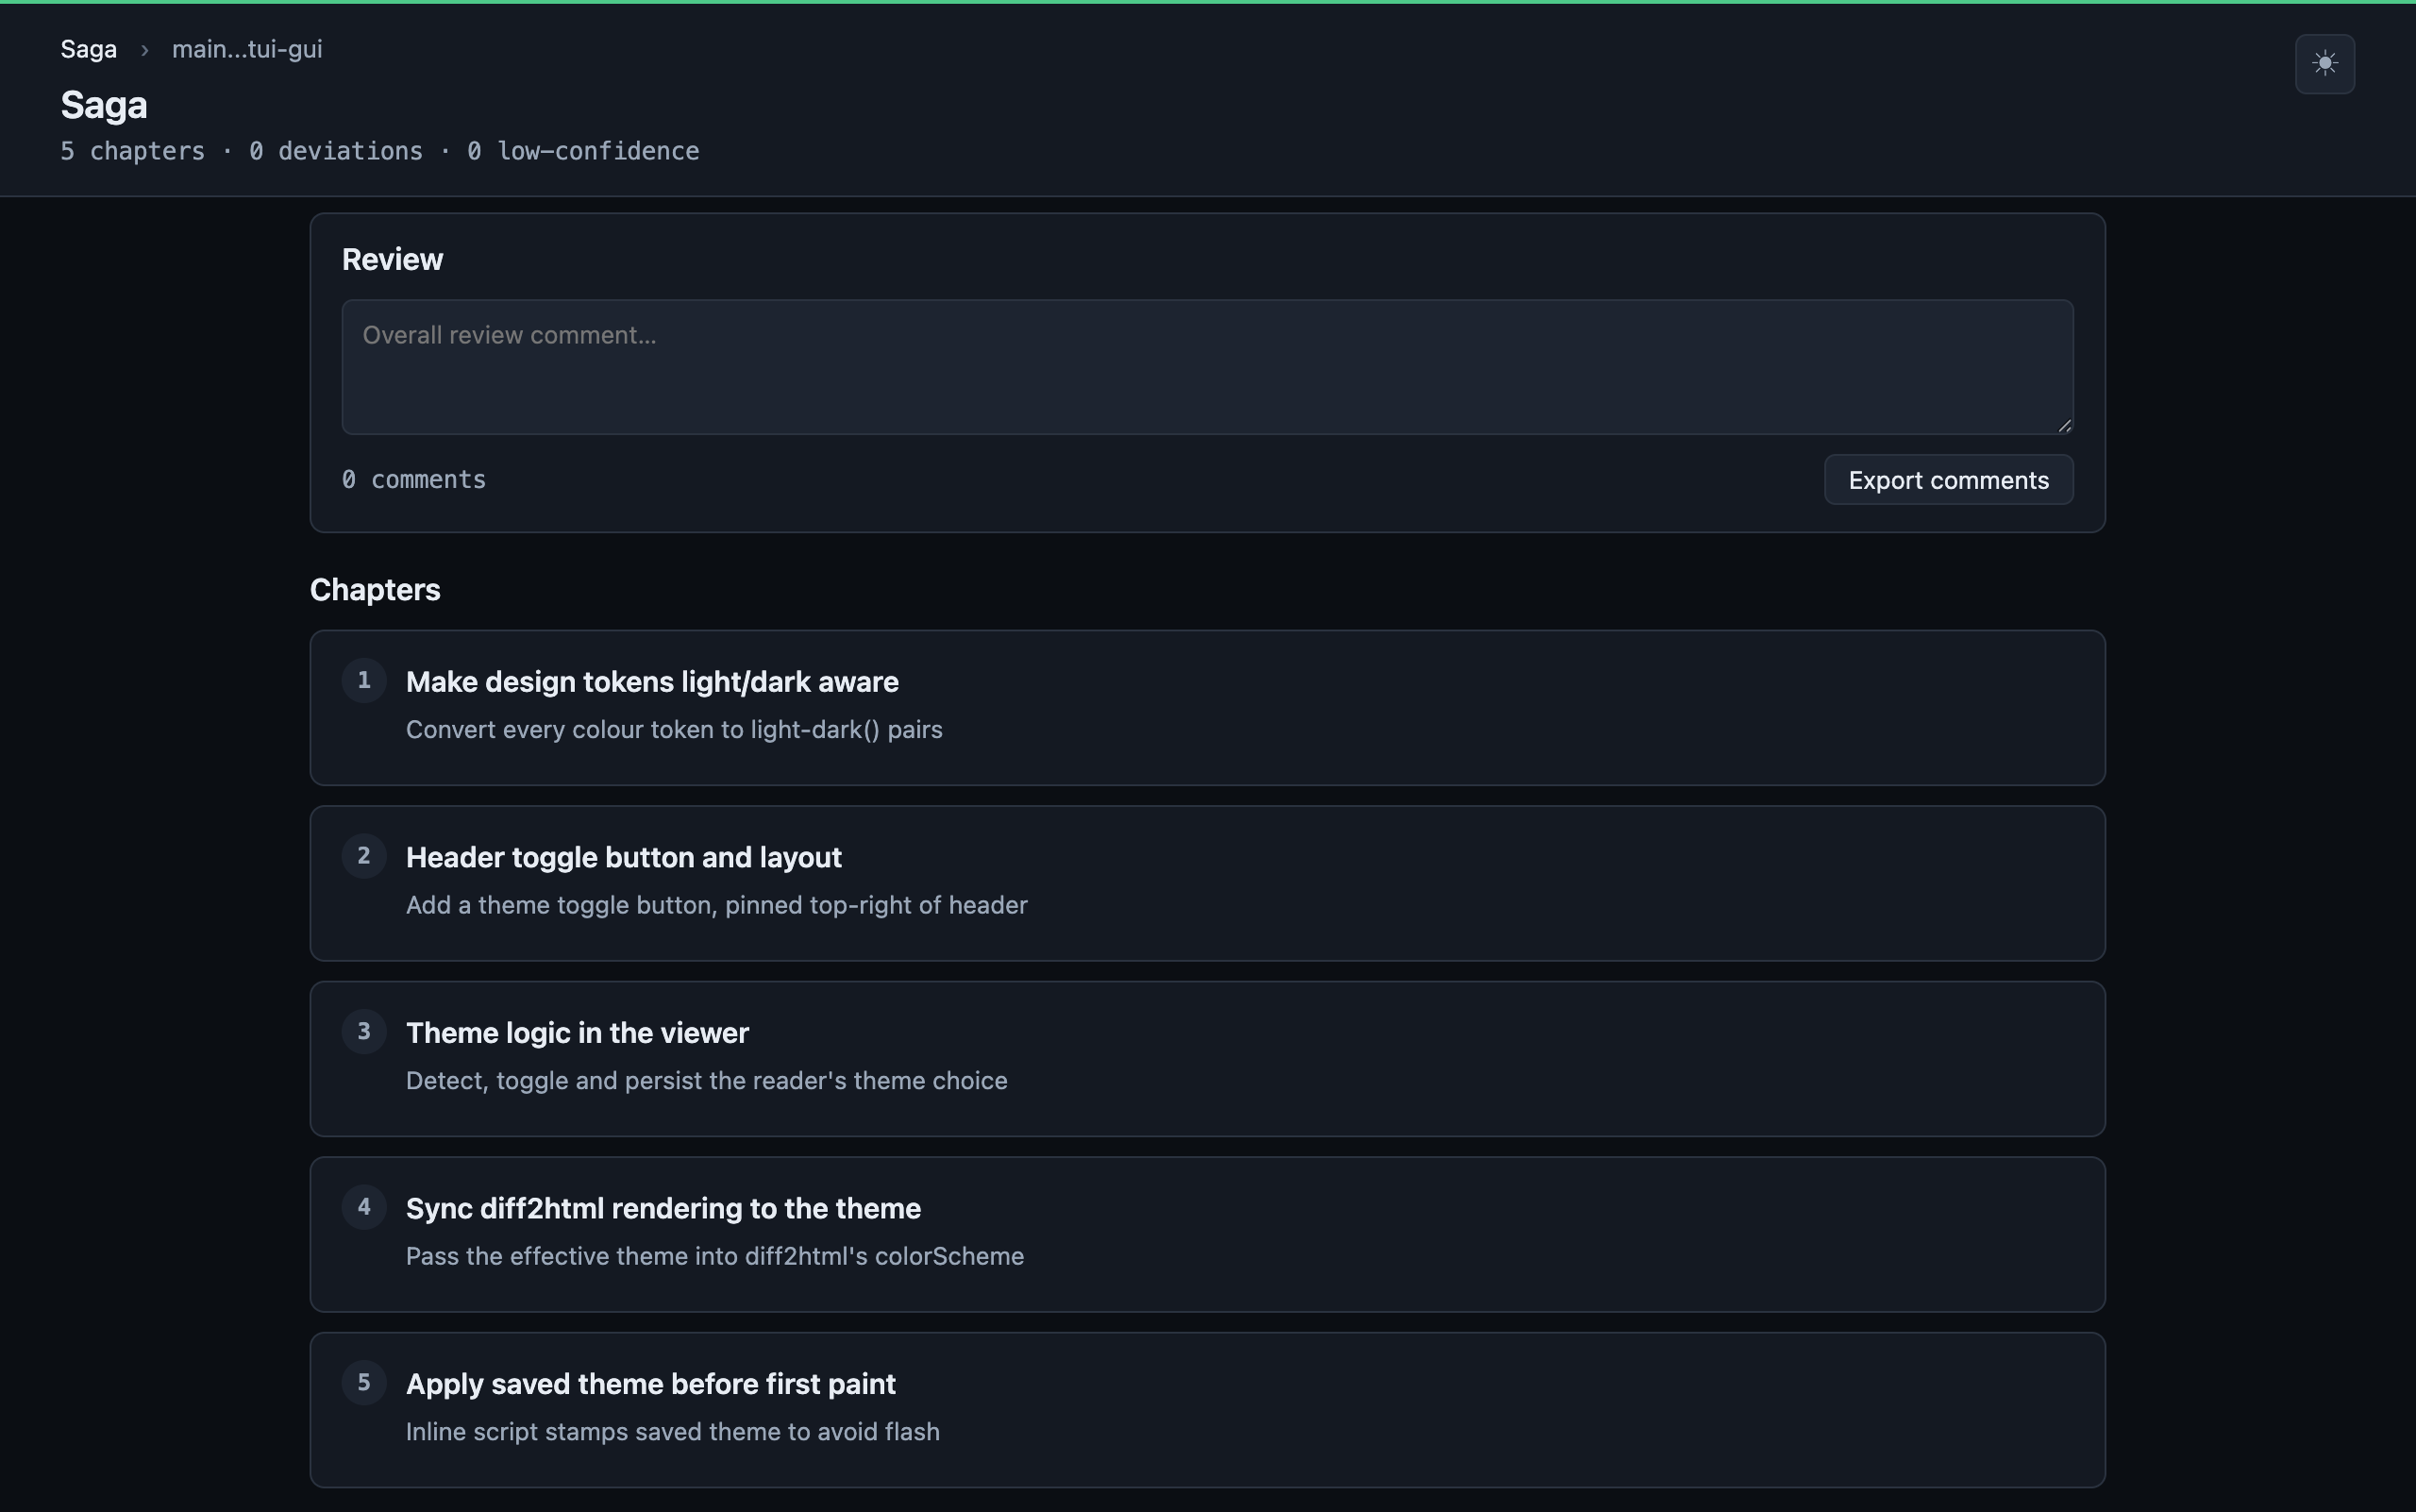Click the "0 deviations" summary text
This screenshot has height=1512, width=2416.
pos(336,151)
